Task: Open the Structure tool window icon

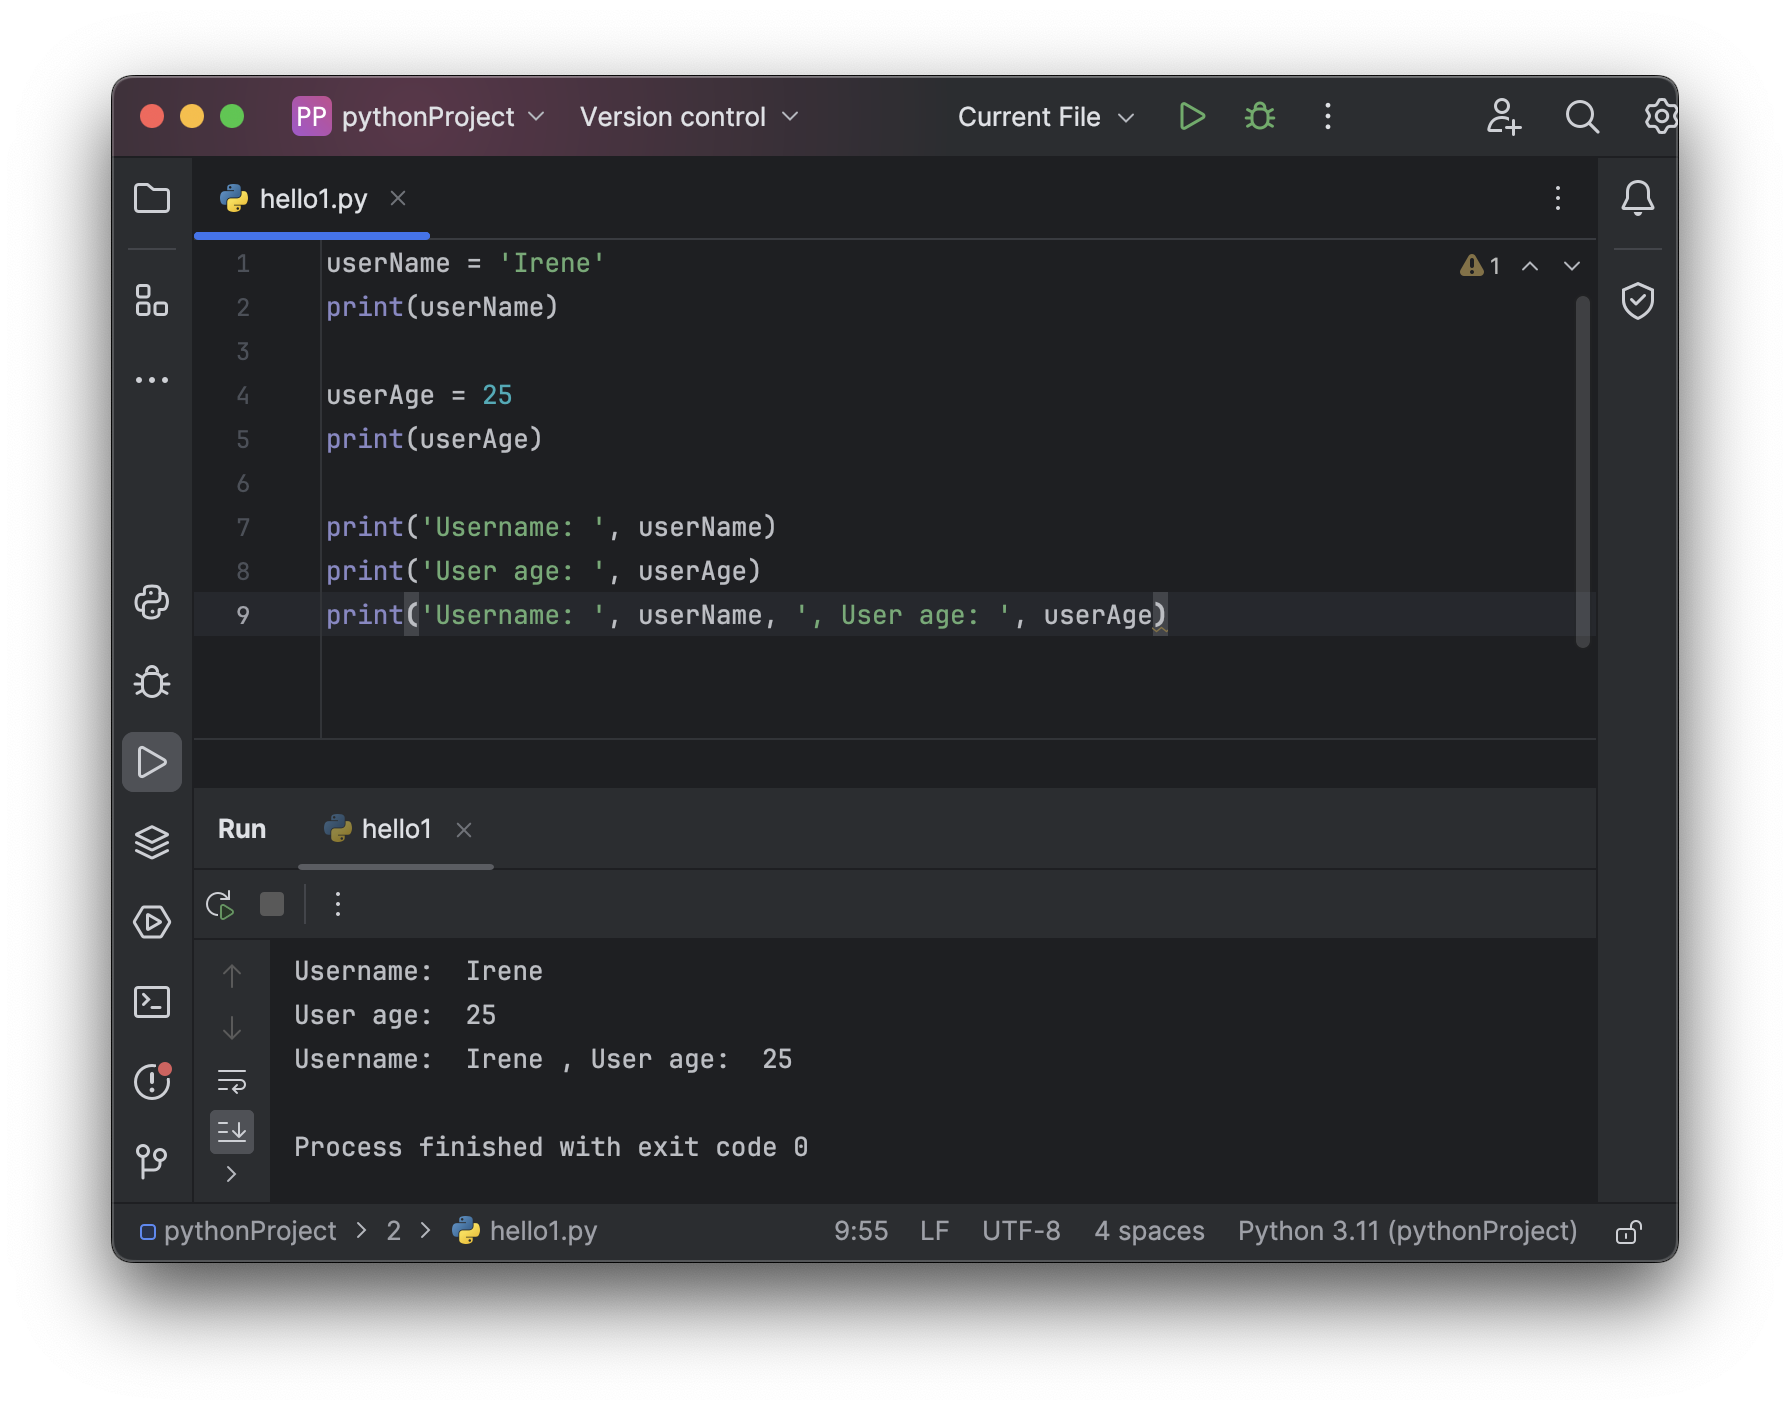Action: pyautogui.click(x=152, y=300)
